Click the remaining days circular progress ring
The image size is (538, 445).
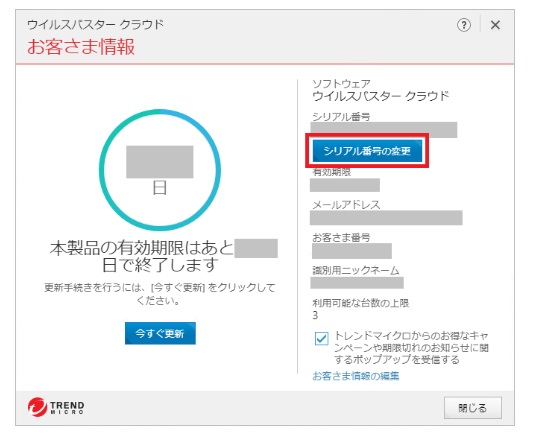pyautogui.click(x=160, y=170)
